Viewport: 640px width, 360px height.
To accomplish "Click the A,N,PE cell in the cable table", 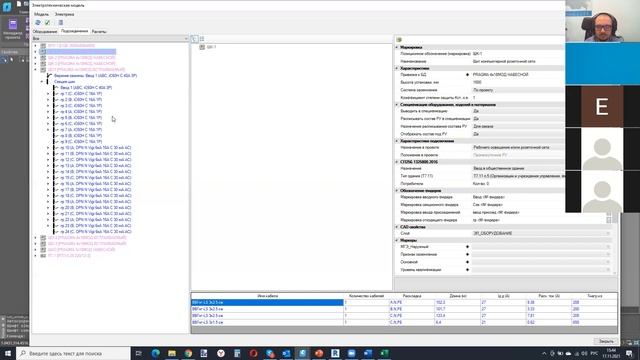I will [x=411, y=302].
